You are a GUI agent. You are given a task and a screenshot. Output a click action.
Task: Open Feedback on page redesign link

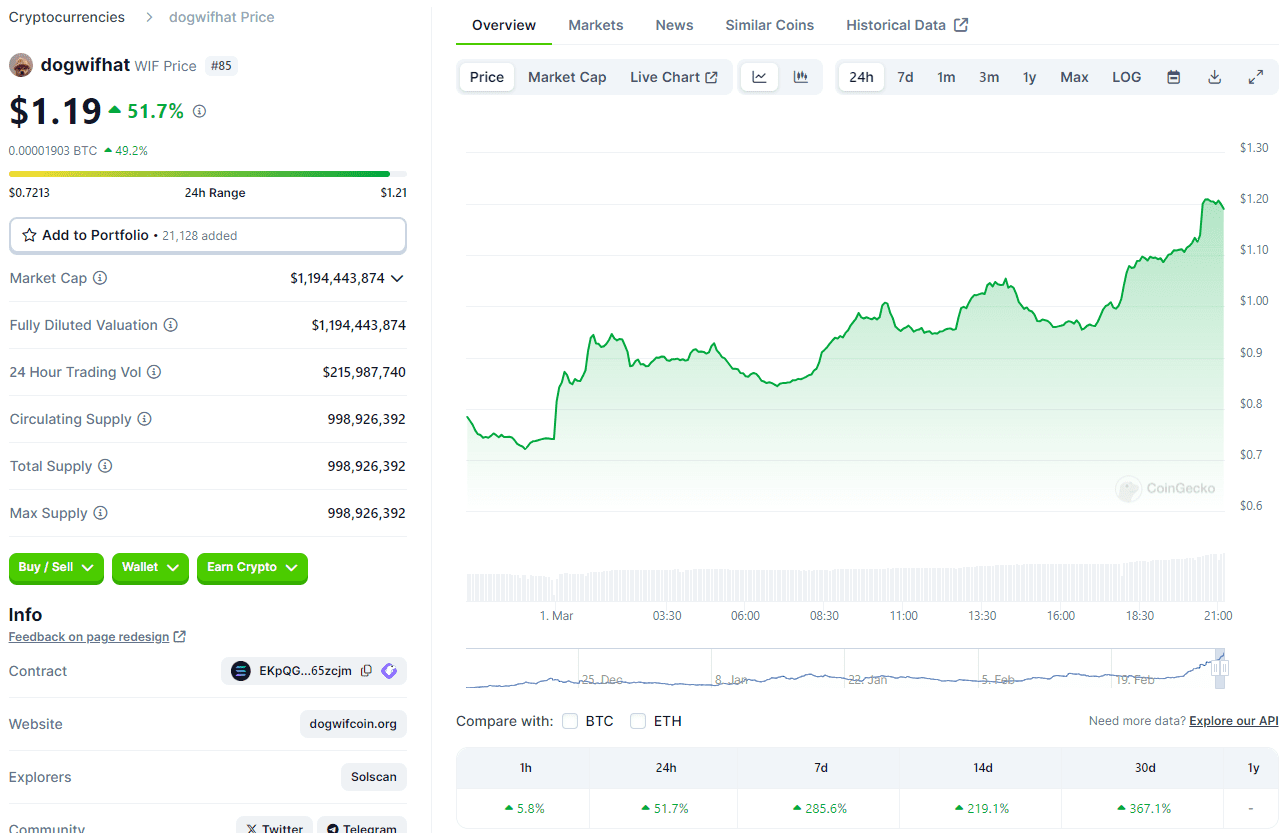(97, 637)
